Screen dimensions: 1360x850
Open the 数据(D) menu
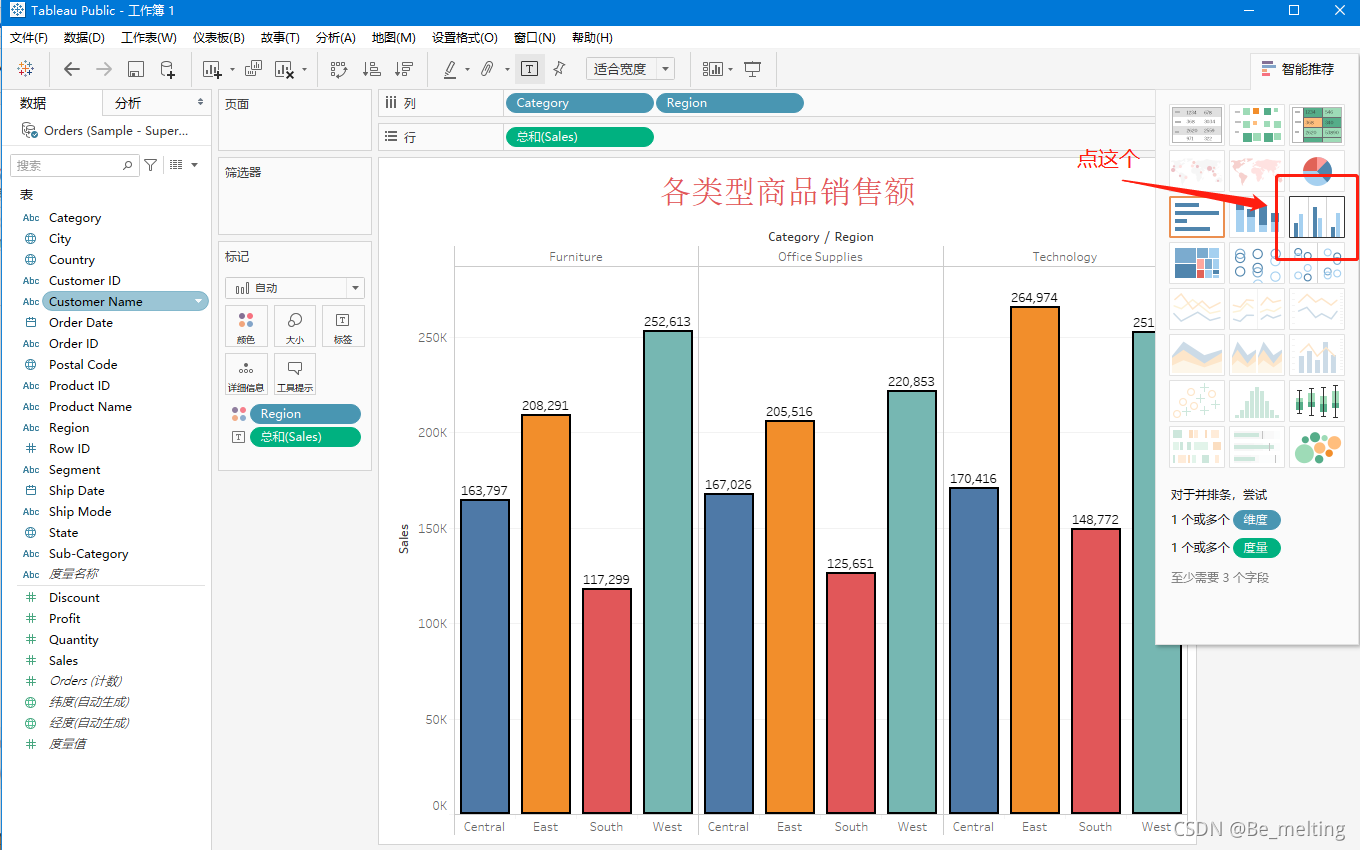(x=84, y=37)
